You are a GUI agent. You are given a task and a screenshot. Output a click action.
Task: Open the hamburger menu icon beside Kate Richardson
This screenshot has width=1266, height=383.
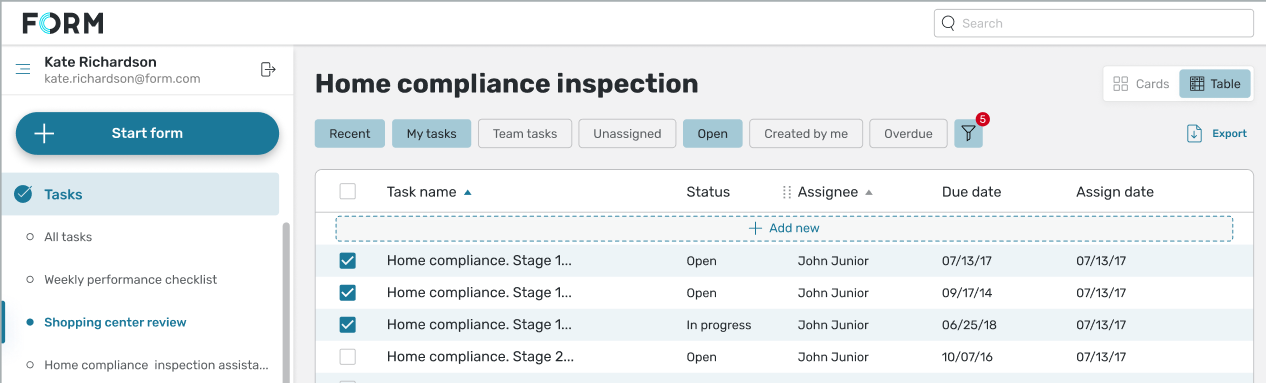click(23, 69)
